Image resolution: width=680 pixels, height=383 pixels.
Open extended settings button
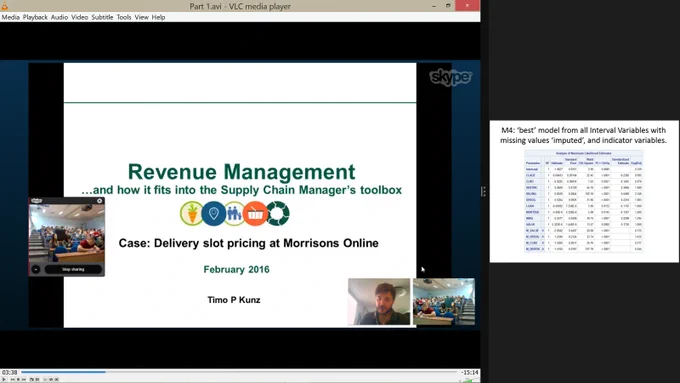pos(37,380)
